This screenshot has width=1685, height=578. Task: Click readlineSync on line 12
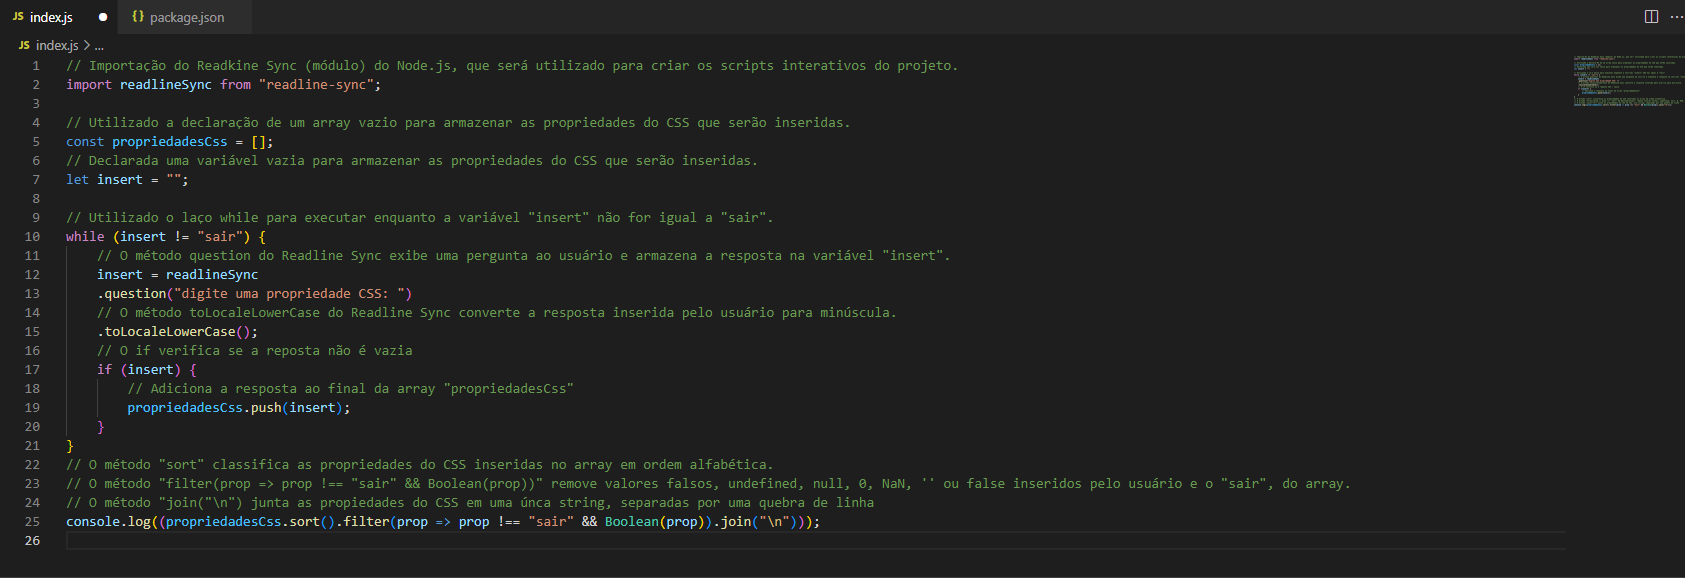(x=212, y=275)
